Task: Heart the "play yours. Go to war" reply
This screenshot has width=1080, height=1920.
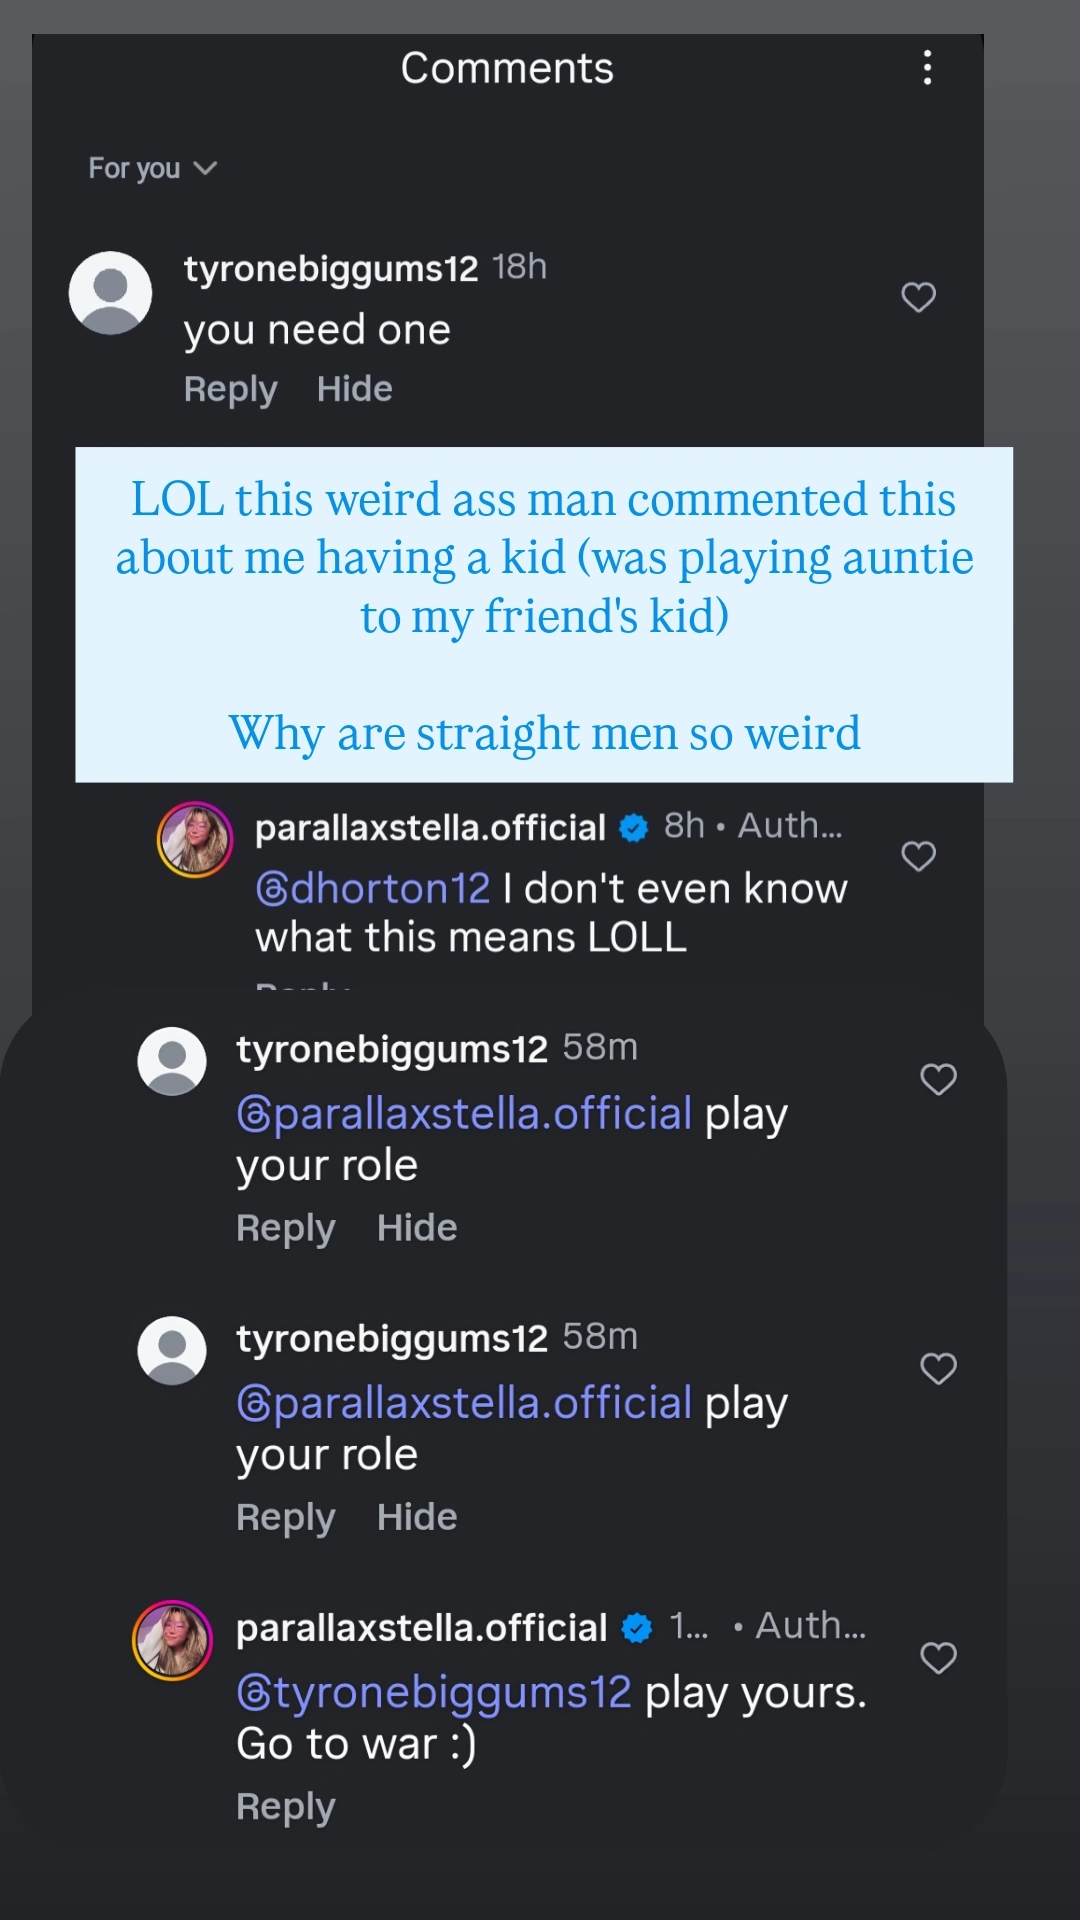Action: click(938, 1658)
